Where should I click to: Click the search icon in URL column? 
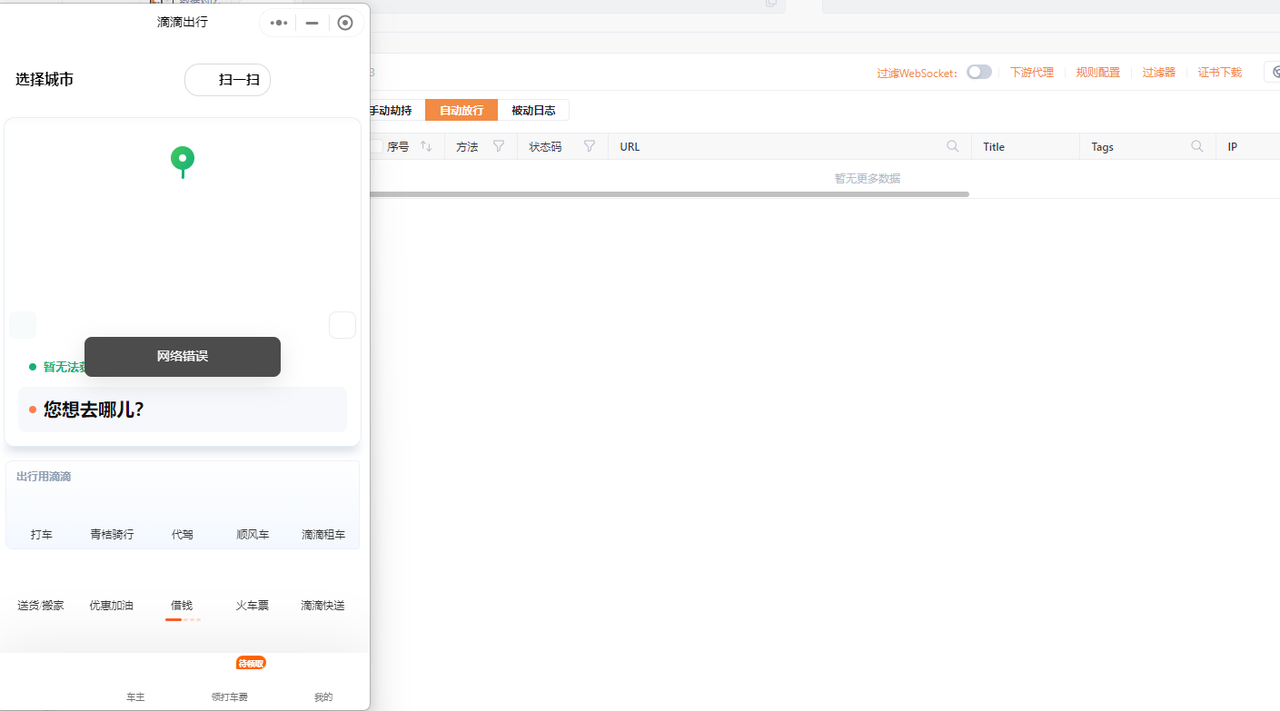(x=953, y=146)
